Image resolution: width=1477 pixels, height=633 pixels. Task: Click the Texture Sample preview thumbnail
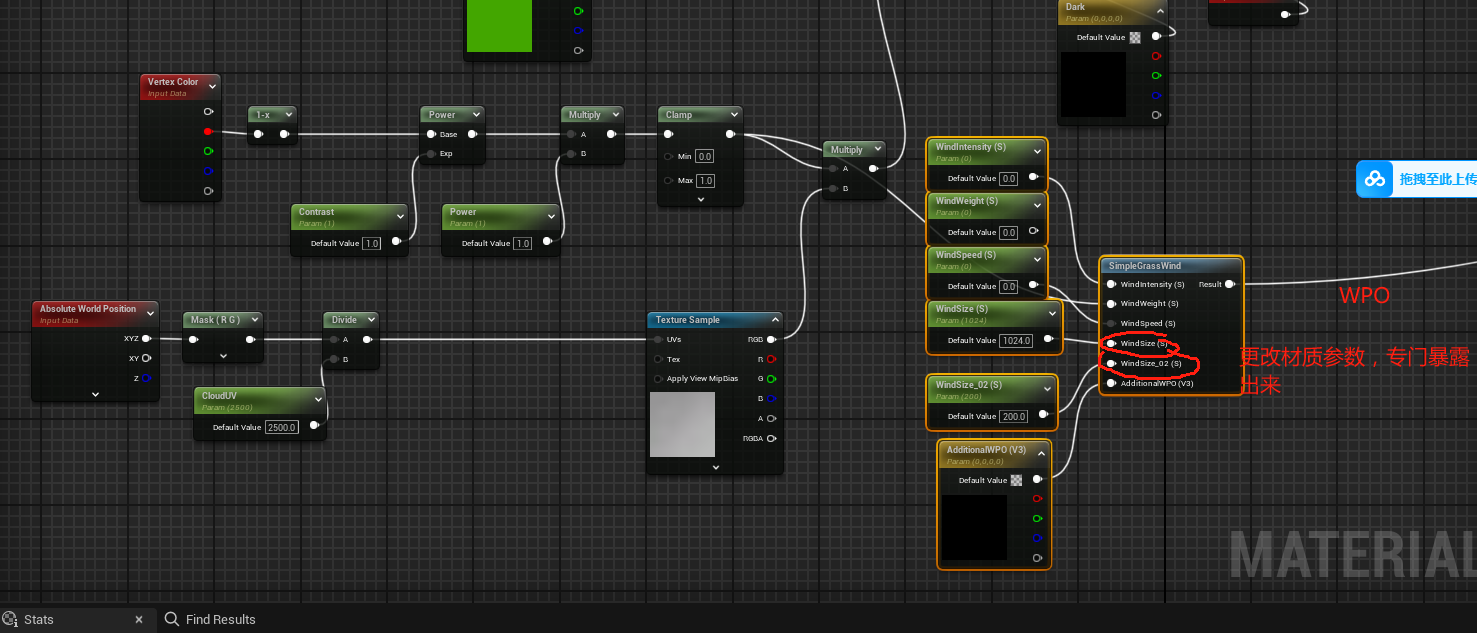click(682, 424)
